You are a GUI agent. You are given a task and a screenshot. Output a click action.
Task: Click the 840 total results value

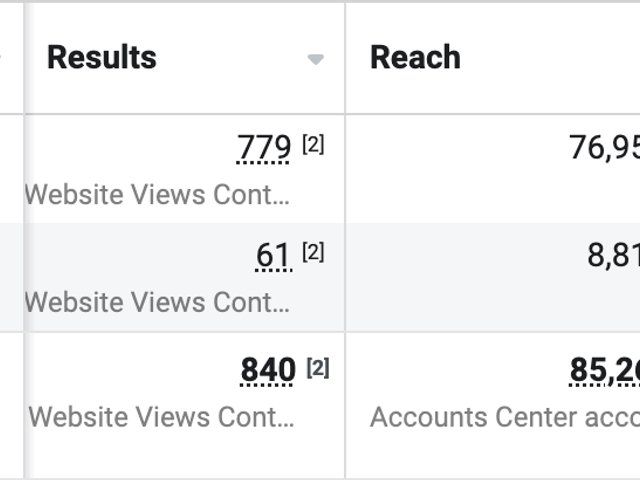pyautogui.click(x=268, y=371)
